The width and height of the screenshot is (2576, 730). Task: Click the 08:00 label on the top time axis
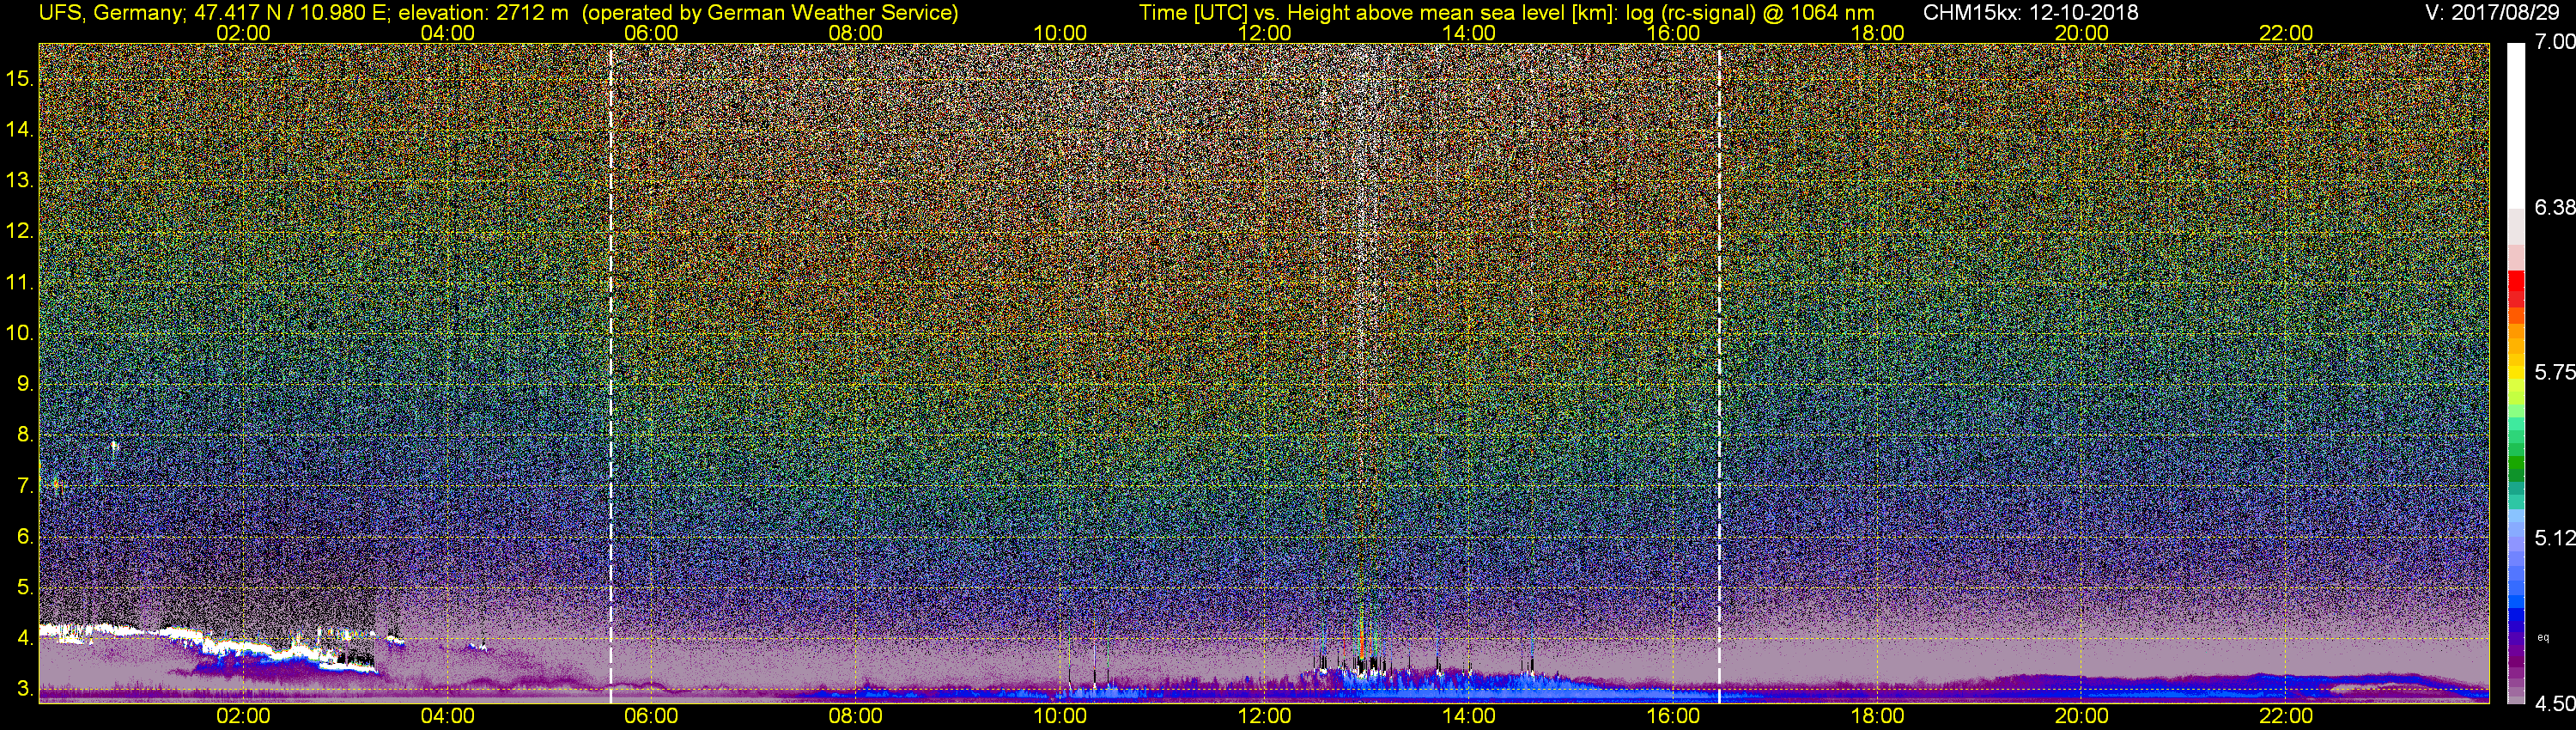click(x=856, y=33)
